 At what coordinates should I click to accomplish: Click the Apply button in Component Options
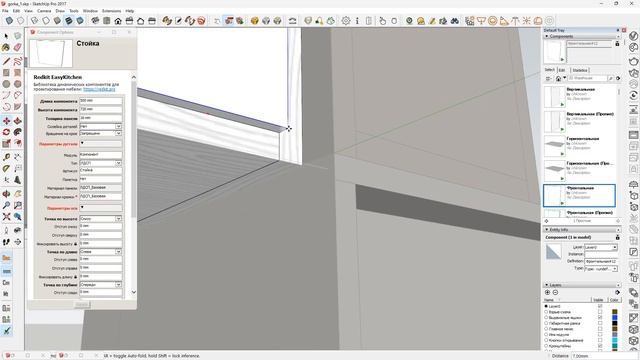point(82,304)
